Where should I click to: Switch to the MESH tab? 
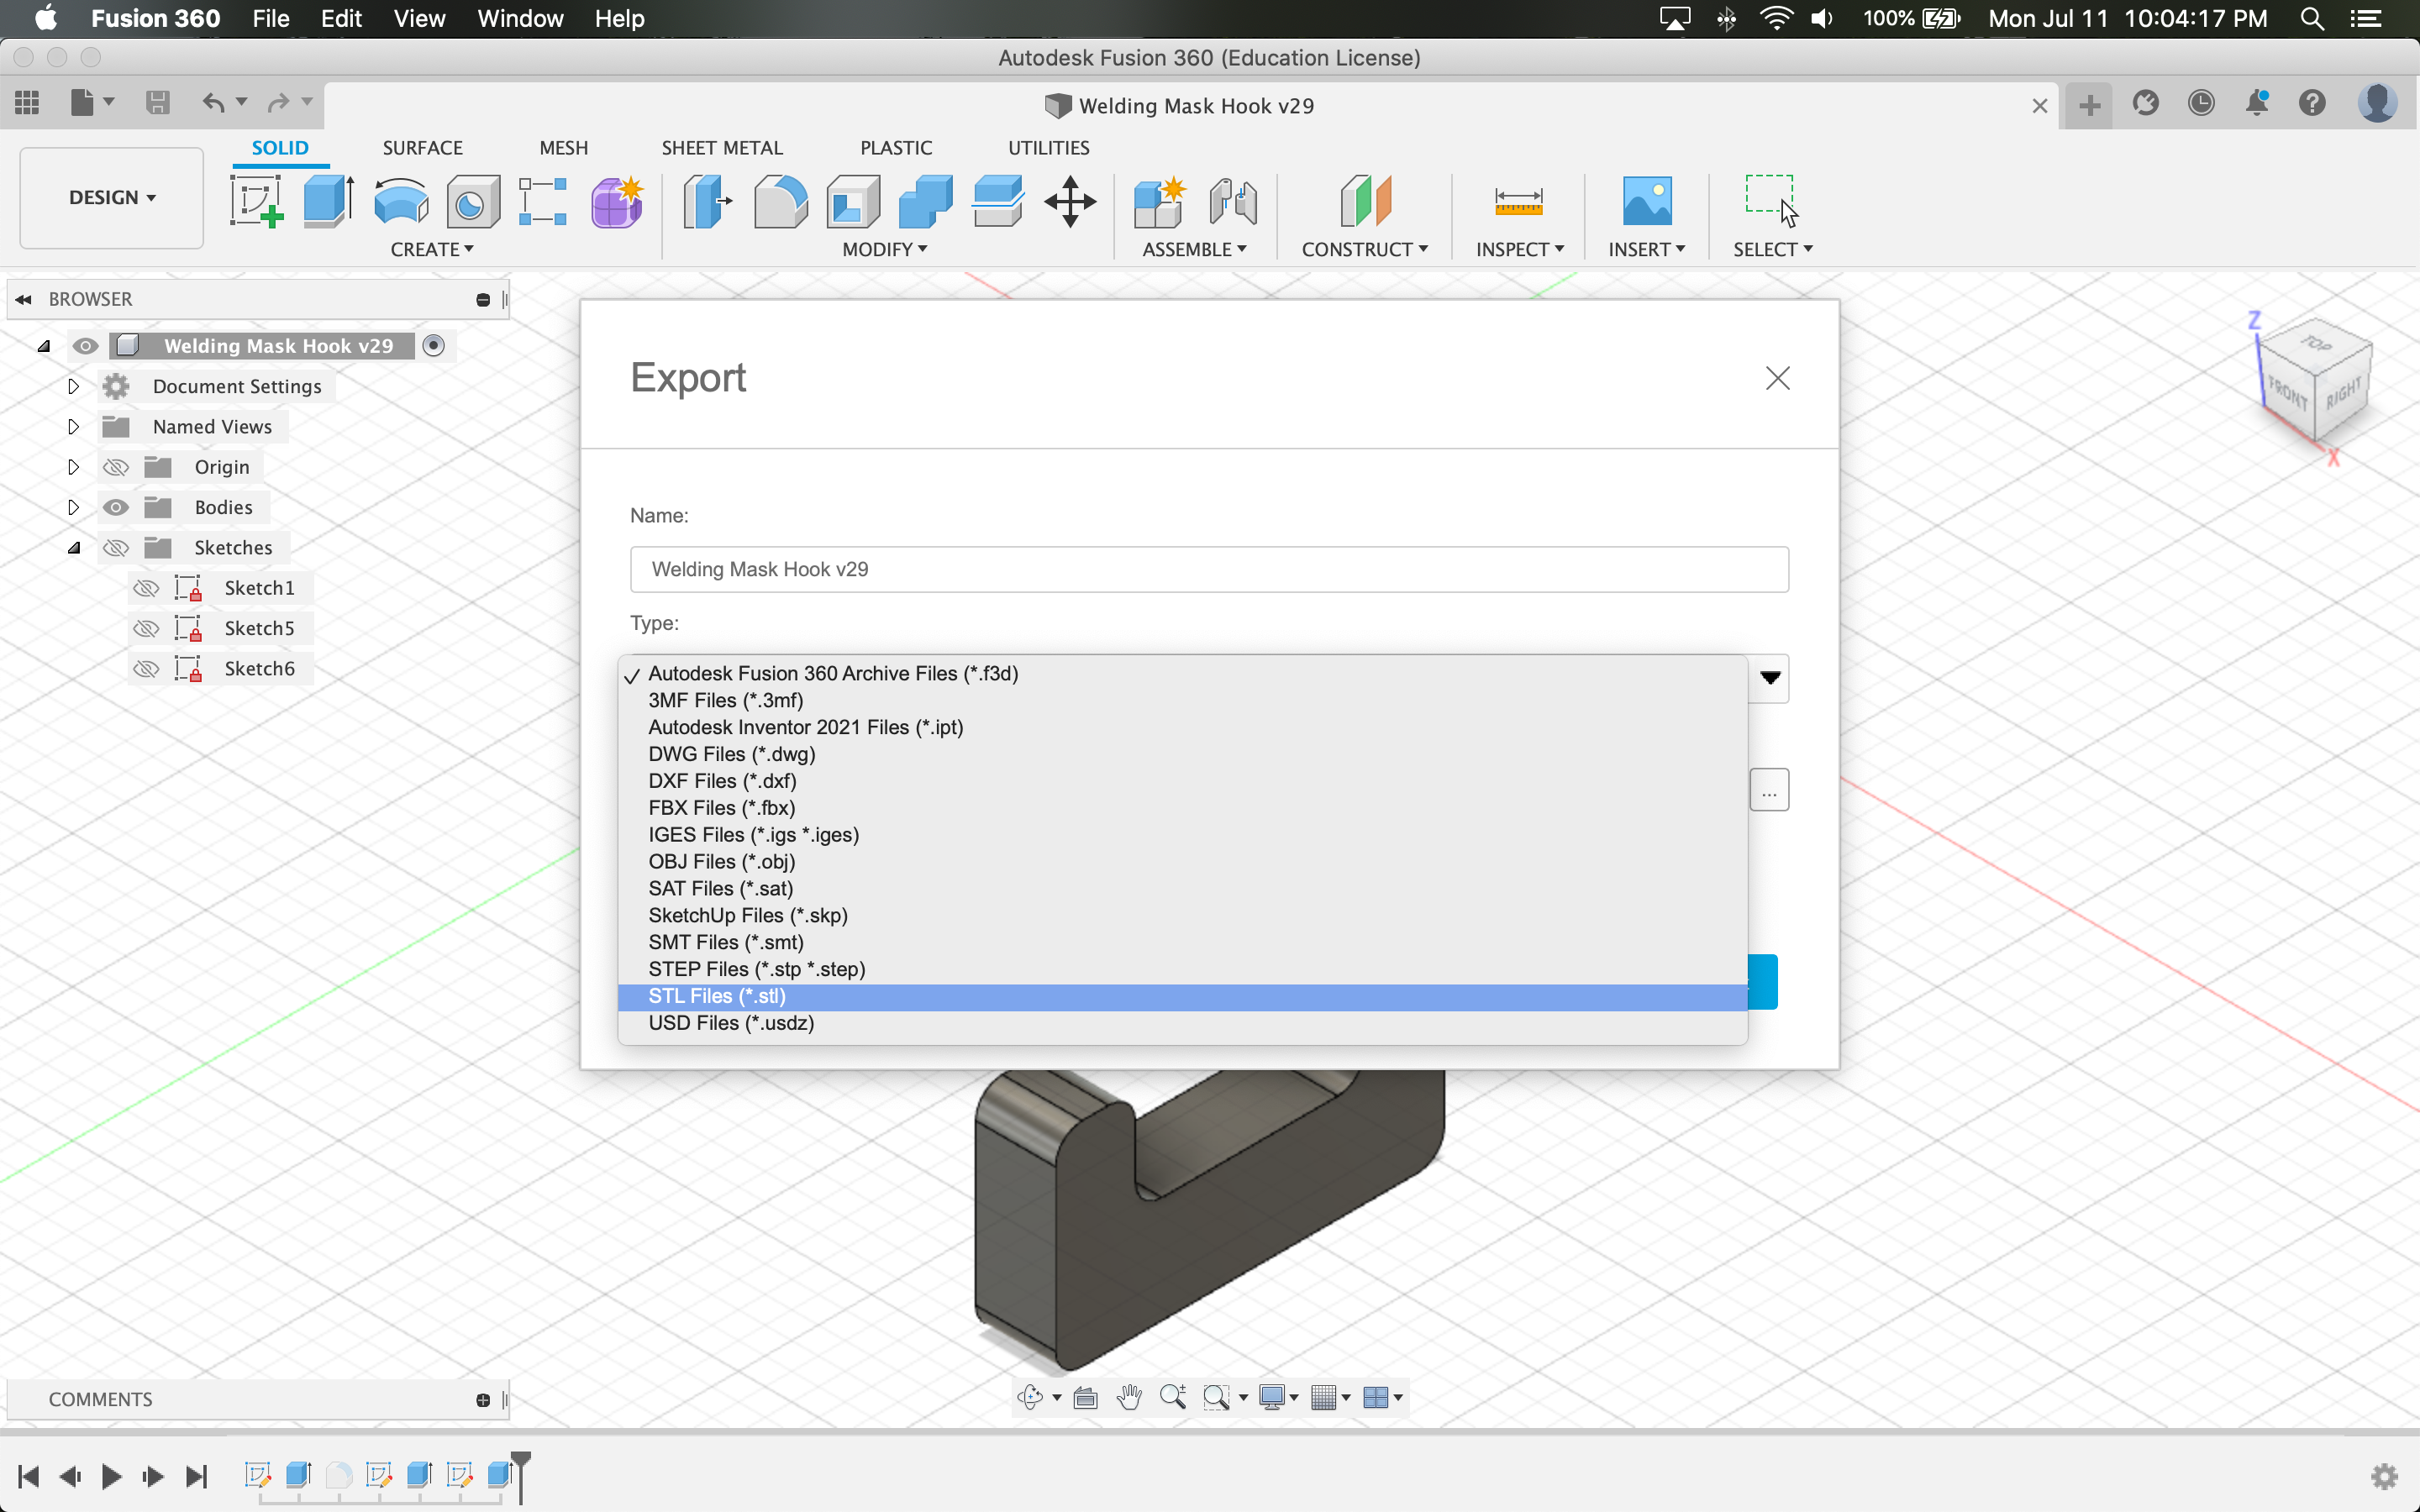point(563,148)
